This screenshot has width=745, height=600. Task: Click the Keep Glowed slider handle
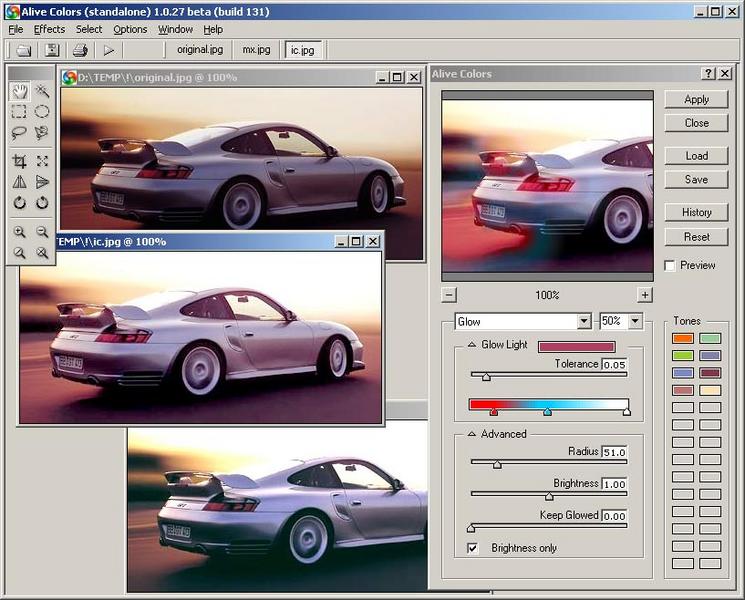[471, 528]
